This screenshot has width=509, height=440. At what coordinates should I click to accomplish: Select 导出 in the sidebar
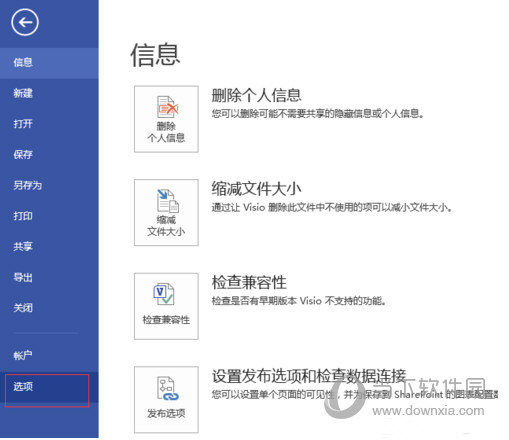pyautogui.click(x=49, y=277)
